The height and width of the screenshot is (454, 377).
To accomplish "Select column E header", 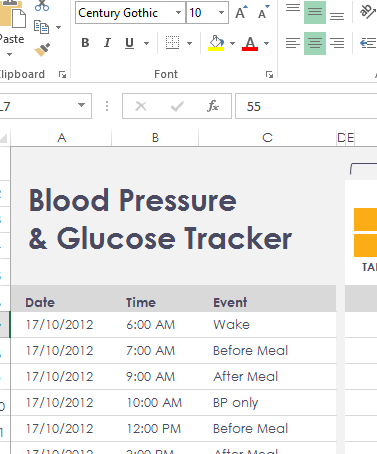I will (x=350, y=138).
